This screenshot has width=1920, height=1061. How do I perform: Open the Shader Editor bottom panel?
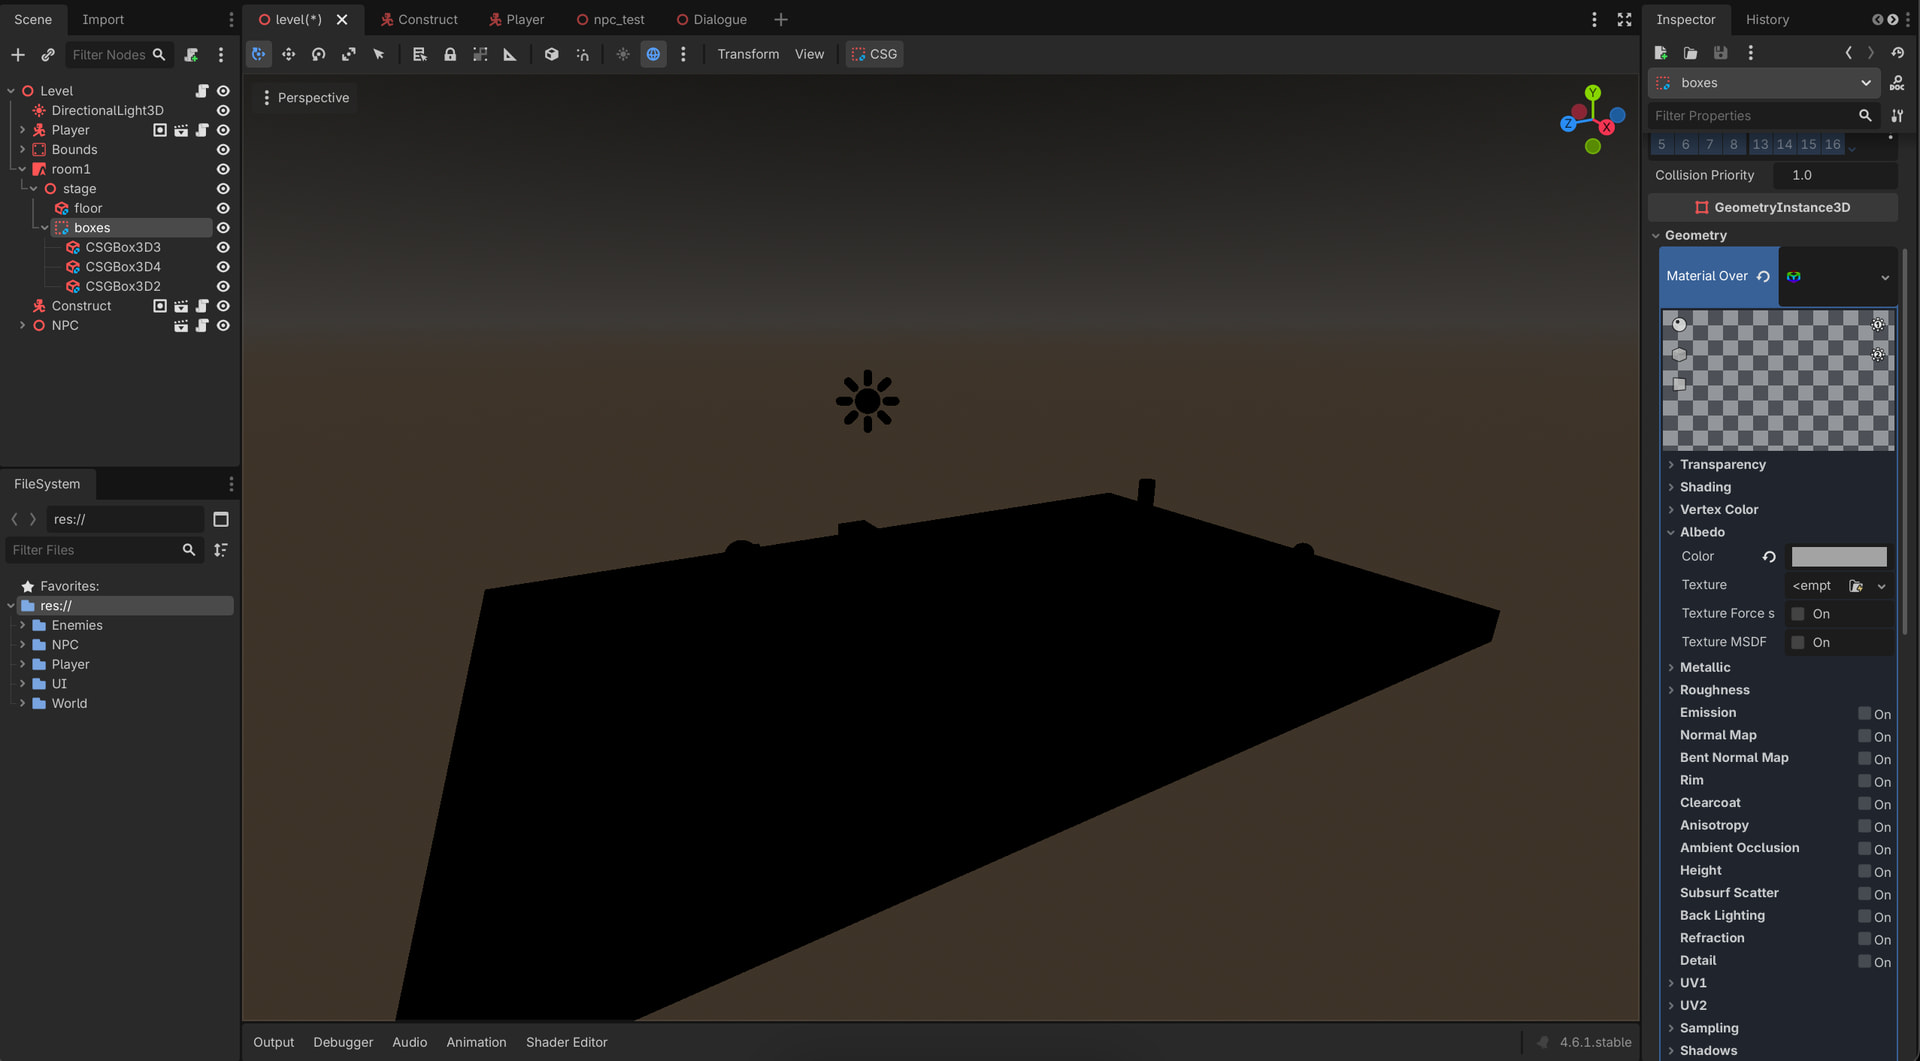click(566, 1042)
